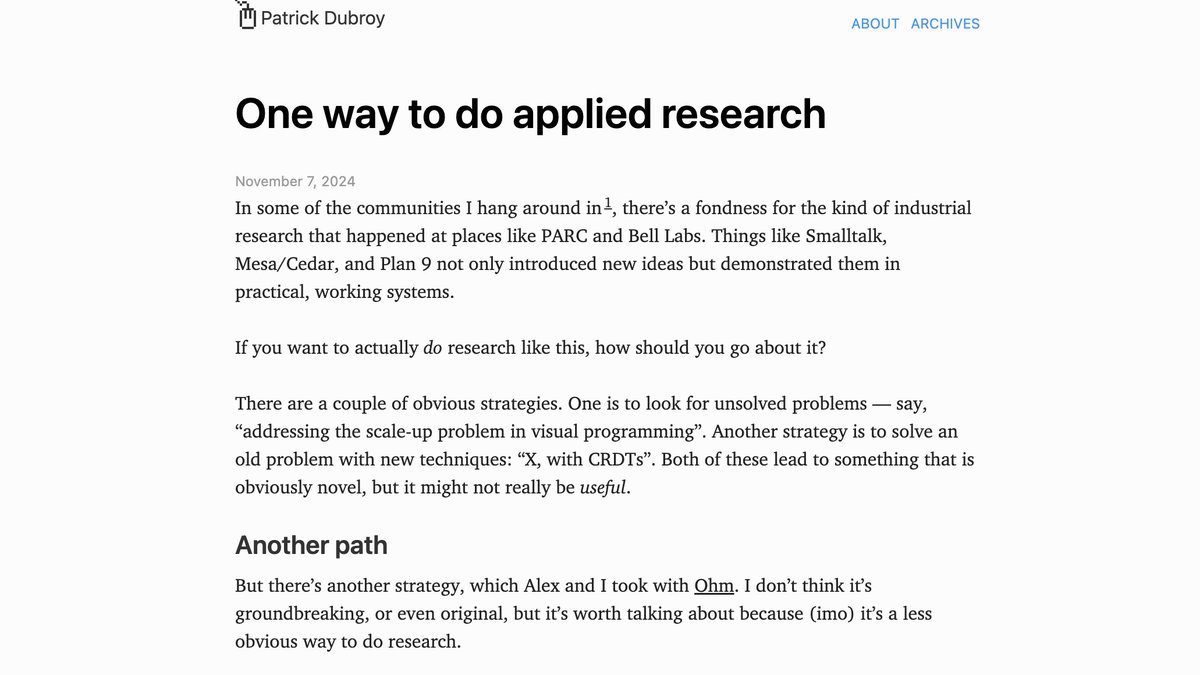Go to the ABOUT page
The image size is (1200, 675).
(875, 24)
